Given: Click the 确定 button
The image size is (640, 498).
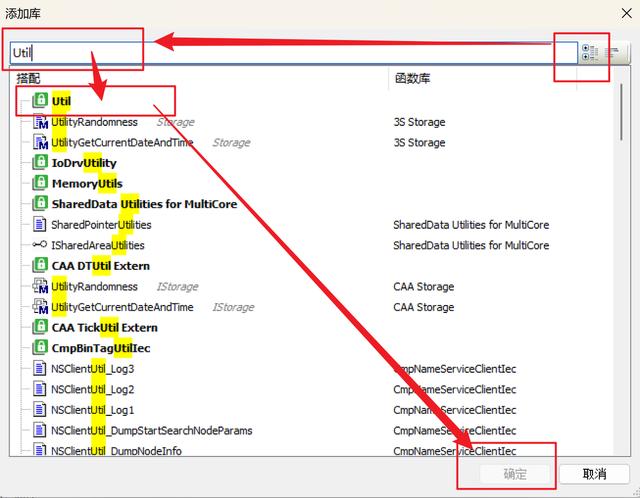Looking at the screenshot, I should click(514, 474).
